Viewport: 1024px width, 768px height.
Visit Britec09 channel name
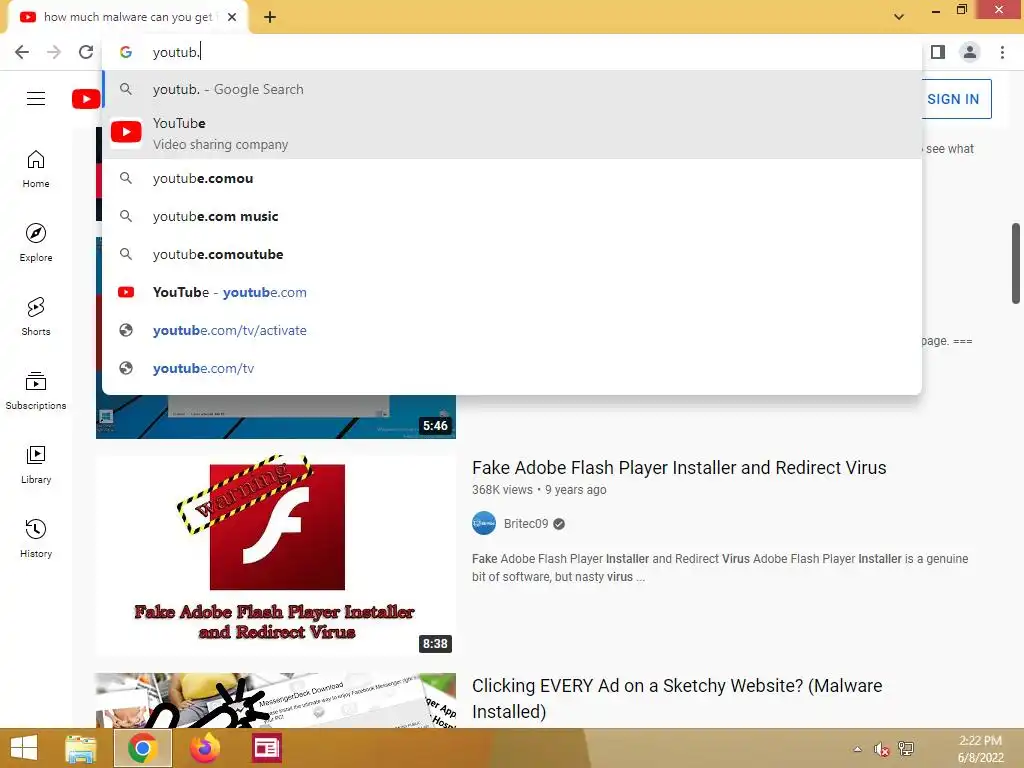click(x=526, y=524)
